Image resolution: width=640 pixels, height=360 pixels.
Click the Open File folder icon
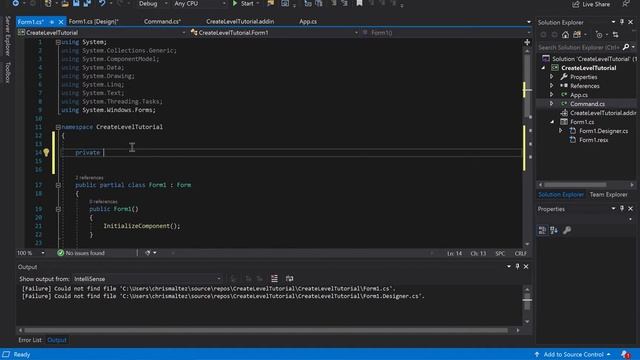pos(65,4)
